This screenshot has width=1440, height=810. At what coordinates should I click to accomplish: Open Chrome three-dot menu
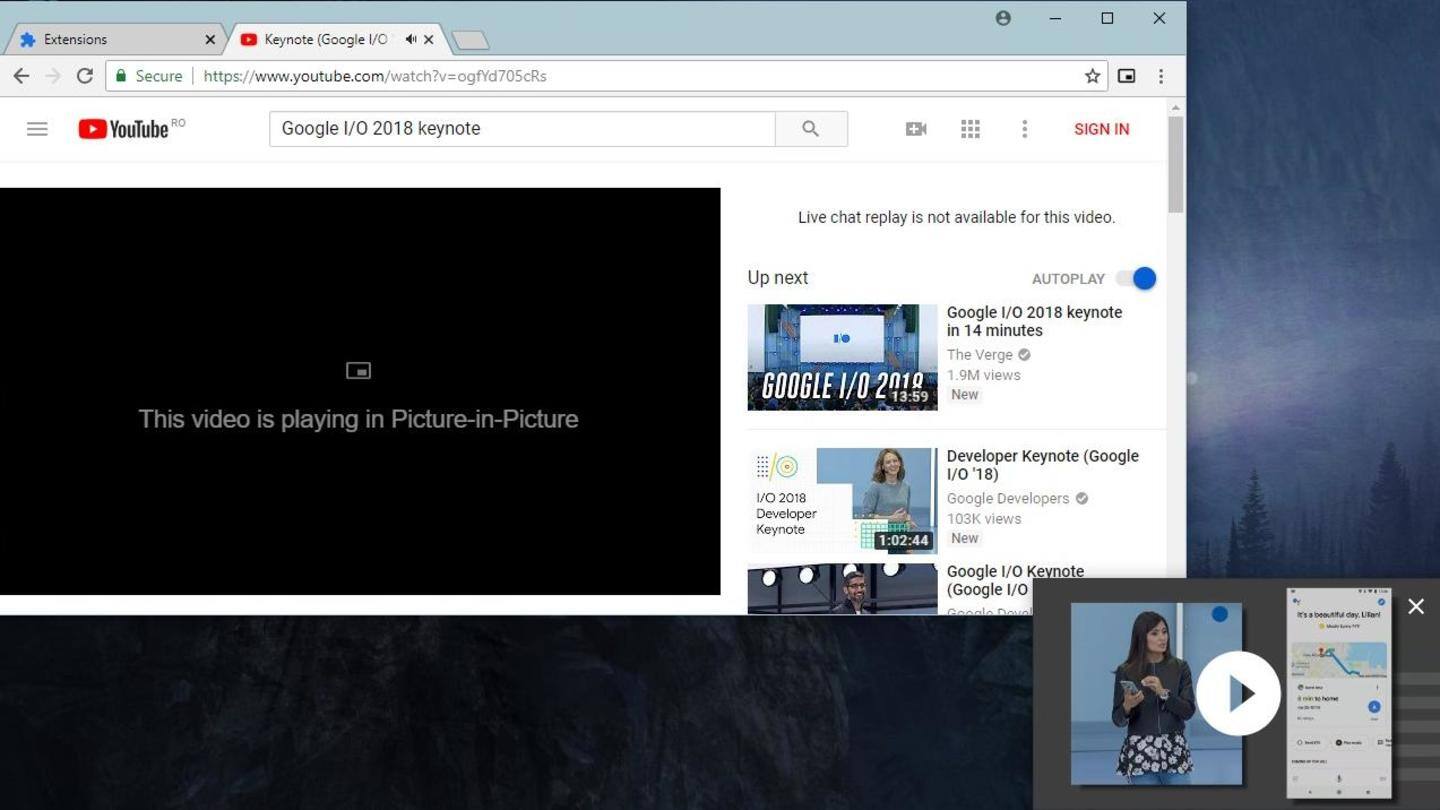pyautogui.click(x=1160, y=76)
